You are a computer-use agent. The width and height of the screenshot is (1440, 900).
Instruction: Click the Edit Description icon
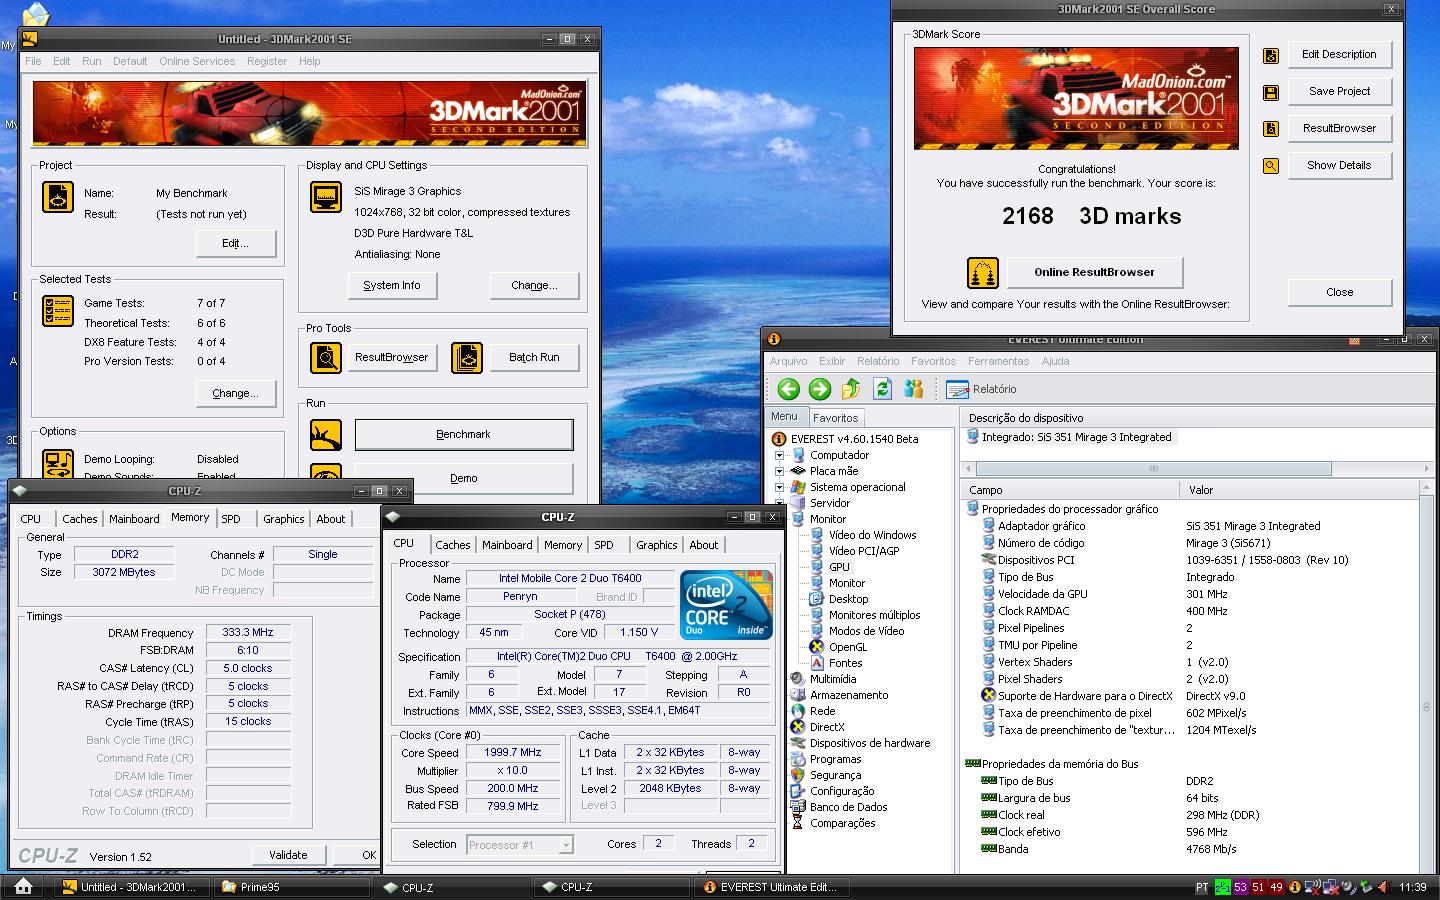[1271, 56]
